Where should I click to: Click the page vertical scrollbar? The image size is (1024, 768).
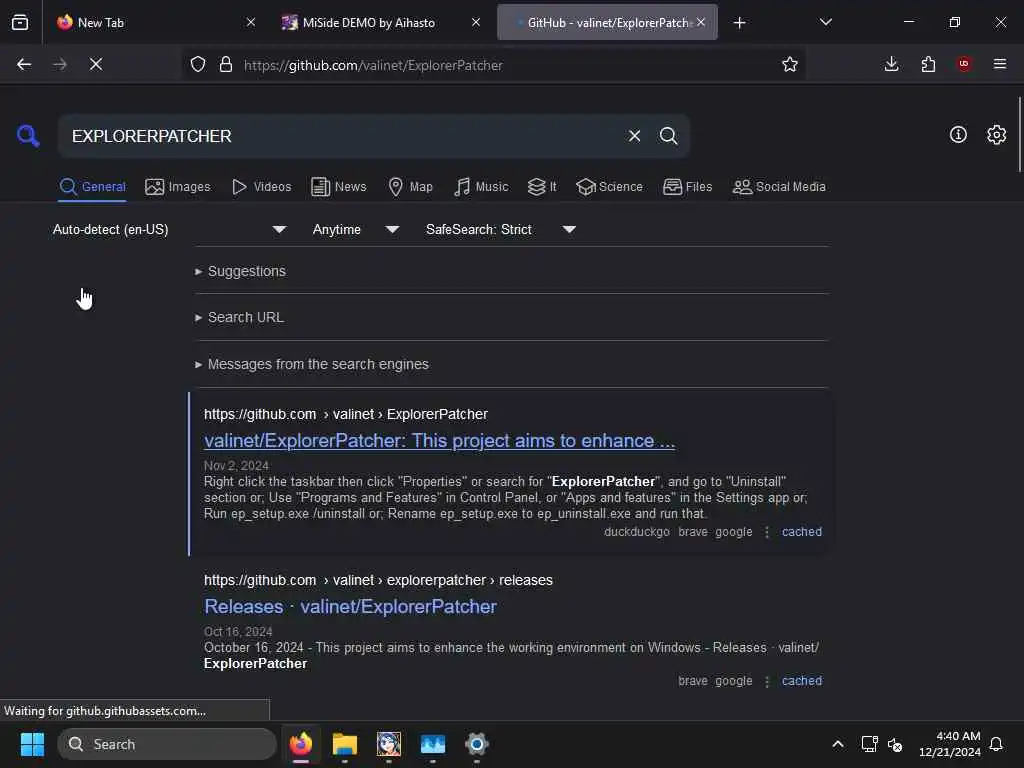click(1019, 135)
